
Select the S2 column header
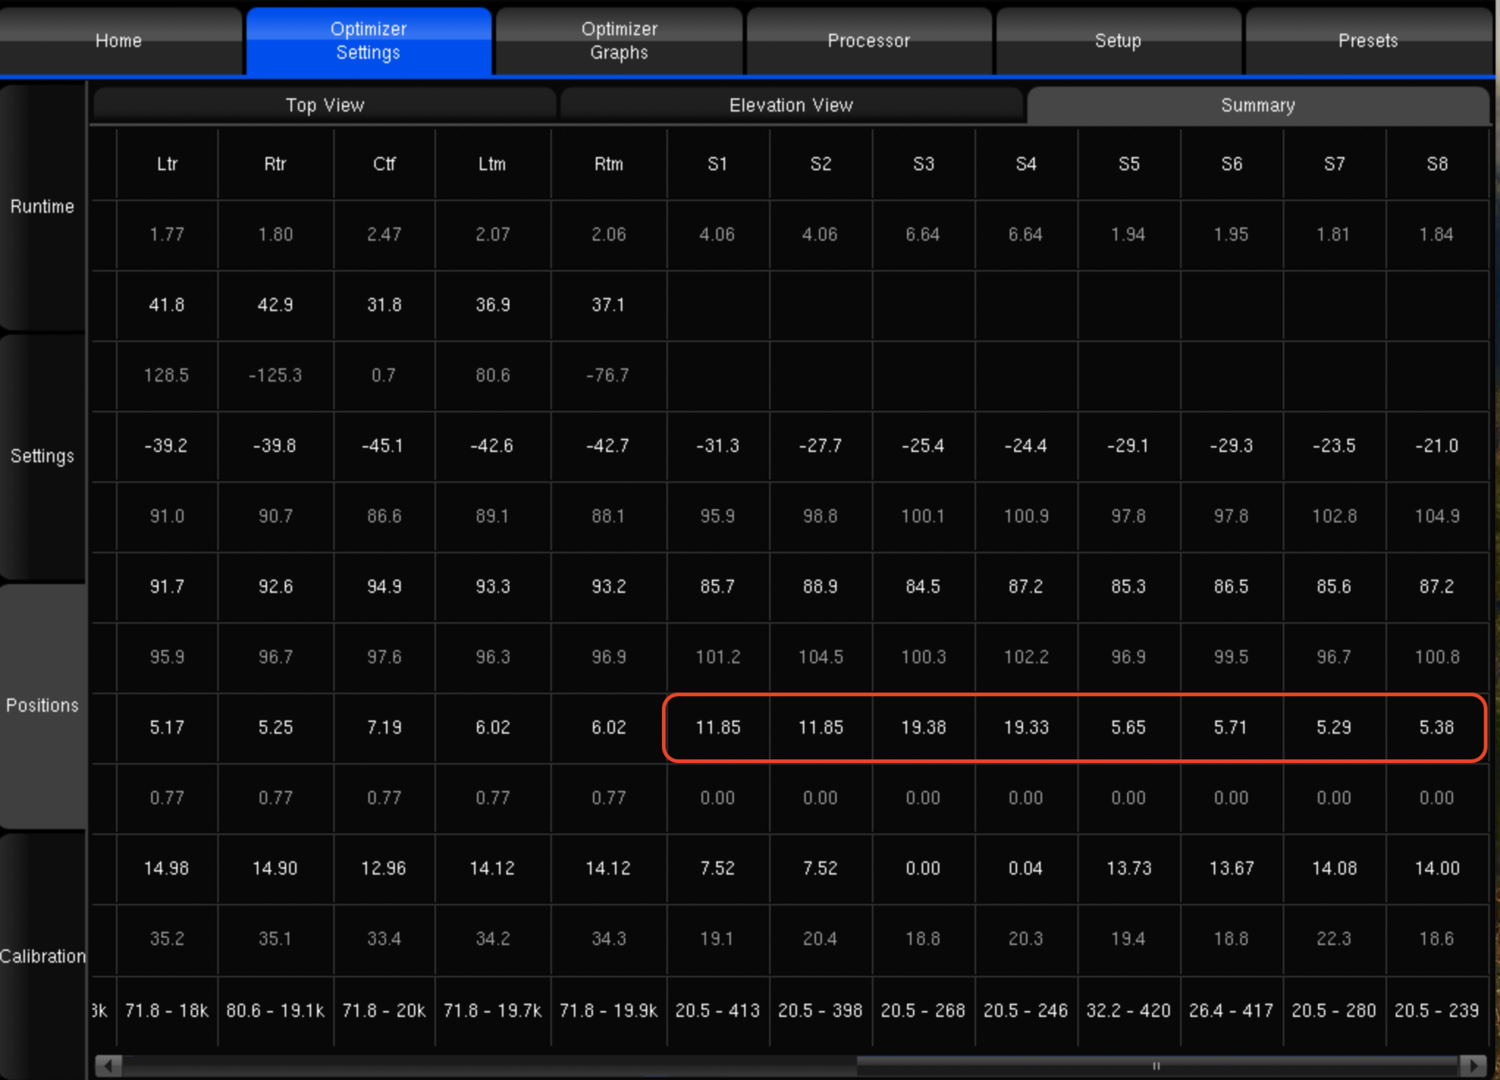(x=821, y=164)
